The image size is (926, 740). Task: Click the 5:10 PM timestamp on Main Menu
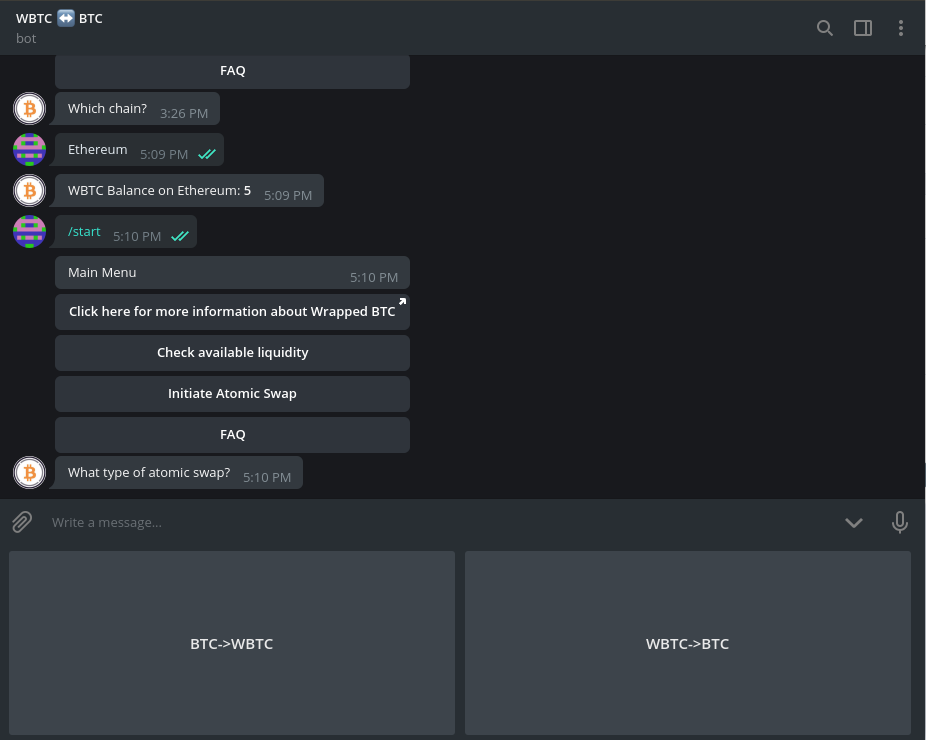[374, 278]
